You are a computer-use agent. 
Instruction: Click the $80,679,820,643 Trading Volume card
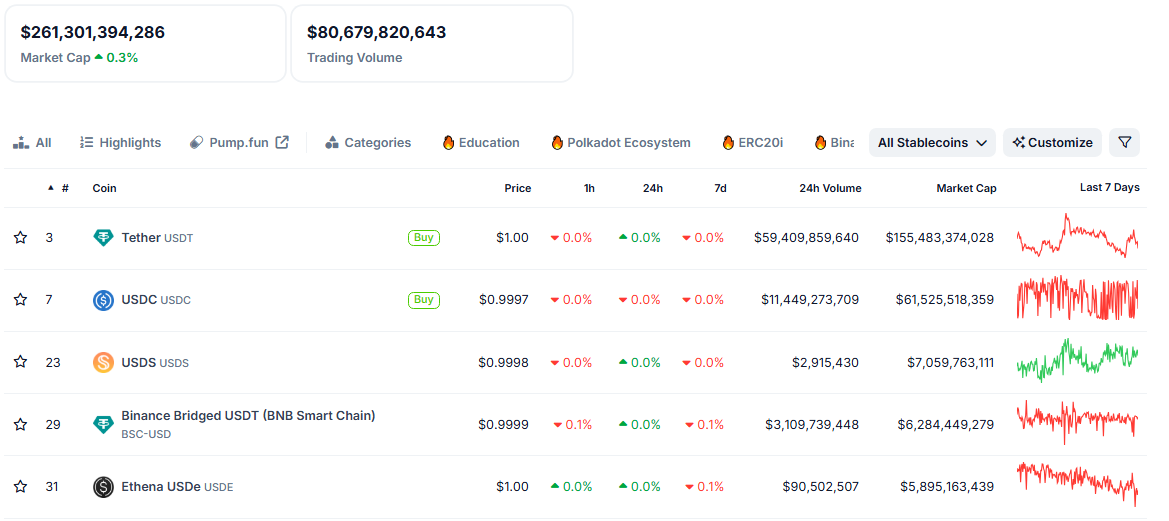point(432,43)
